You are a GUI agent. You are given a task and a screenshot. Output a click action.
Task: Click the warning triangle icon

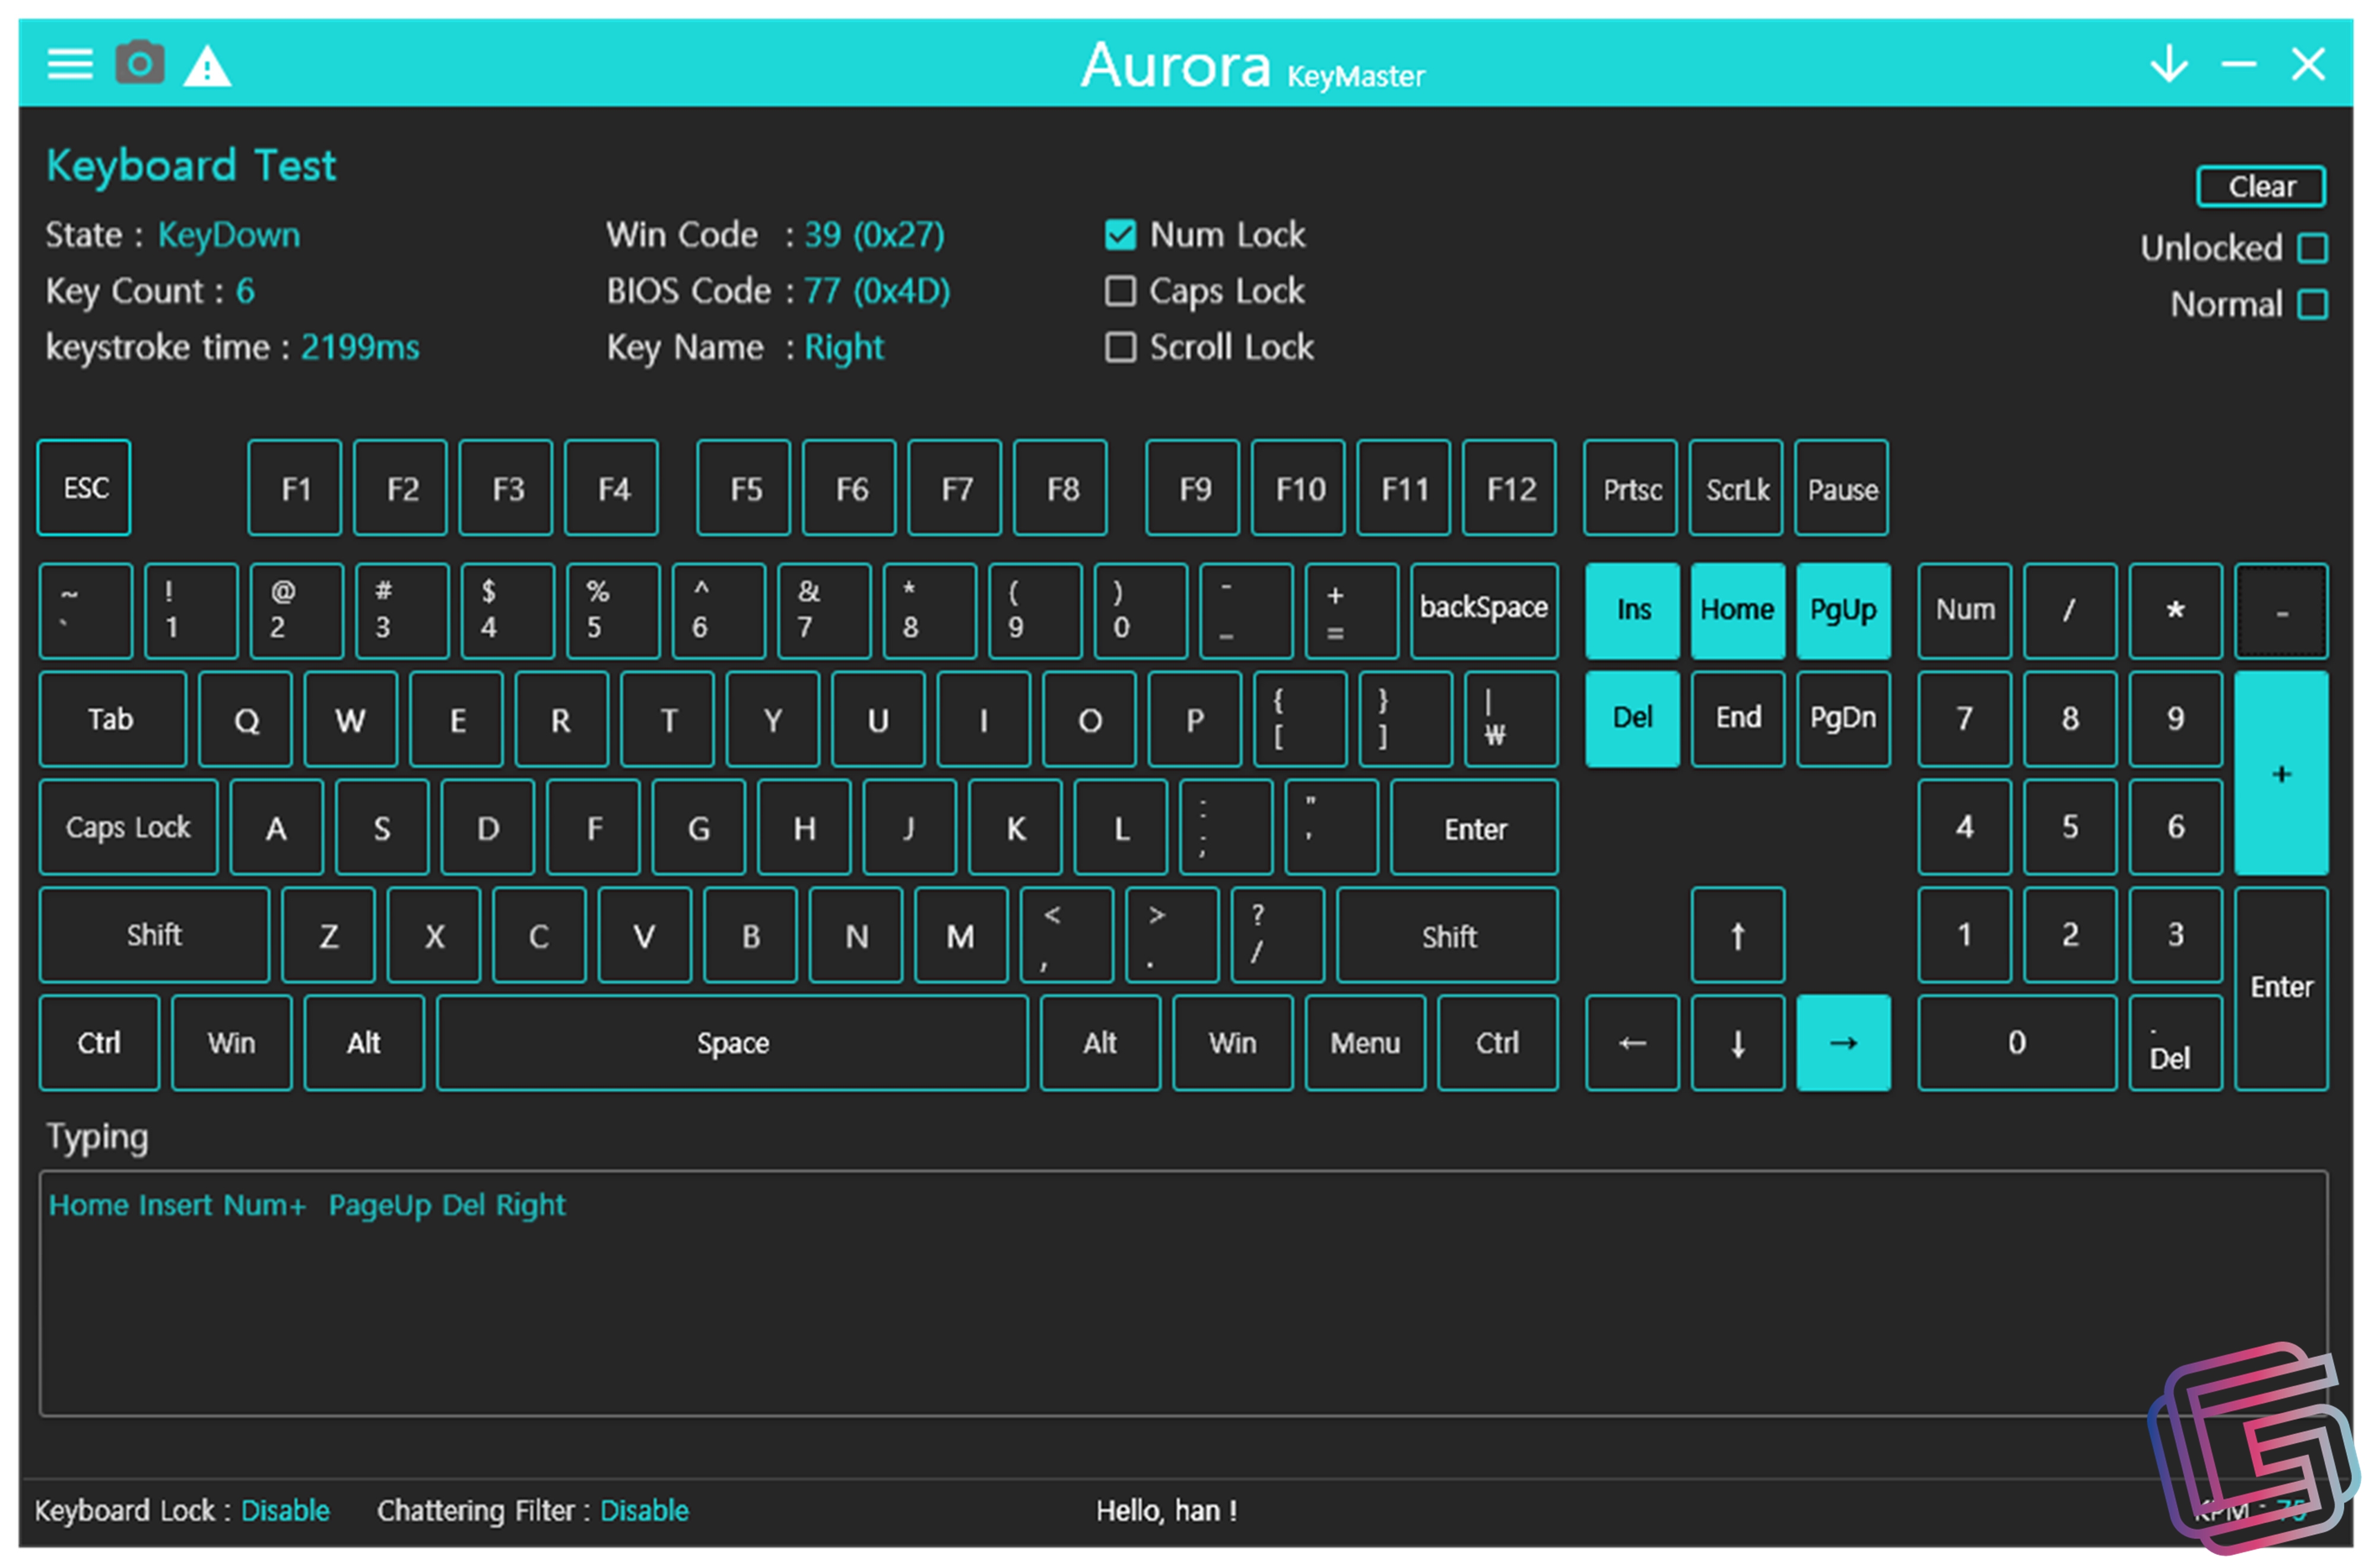click(208, 66)
